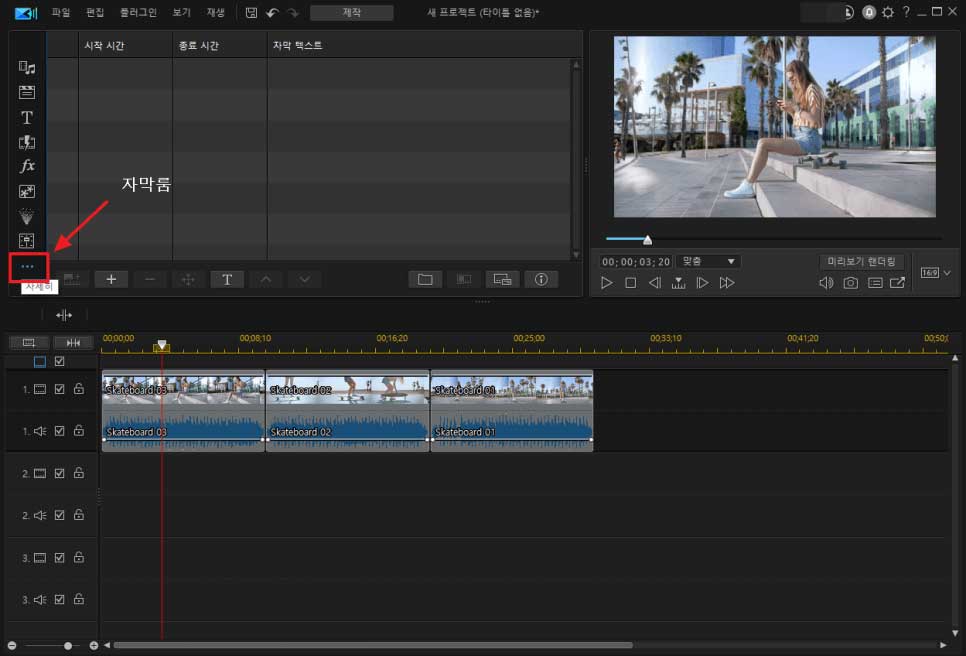Play the preview video

pyautogui.click(x=606, y=283)
